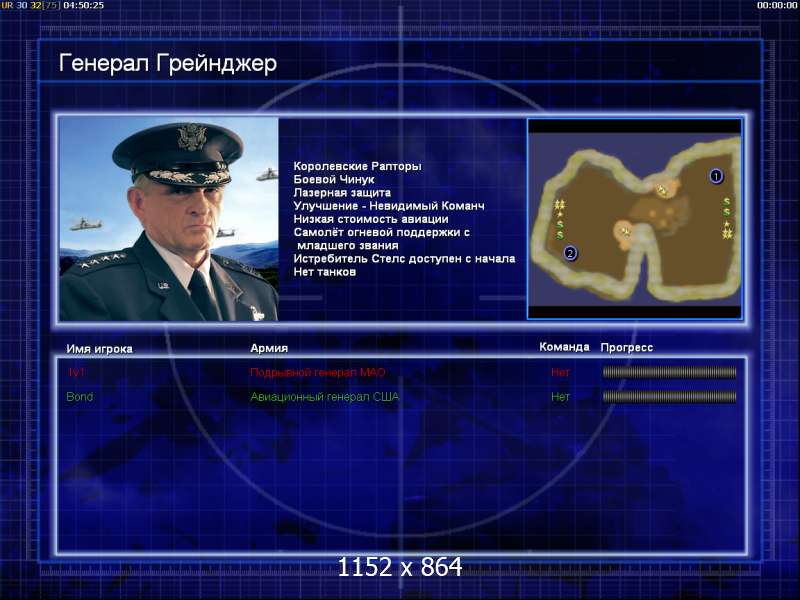This screenshot has width=800, height=600.
Task: Click start position marker 1 on minimap
Action: (716, 176)
